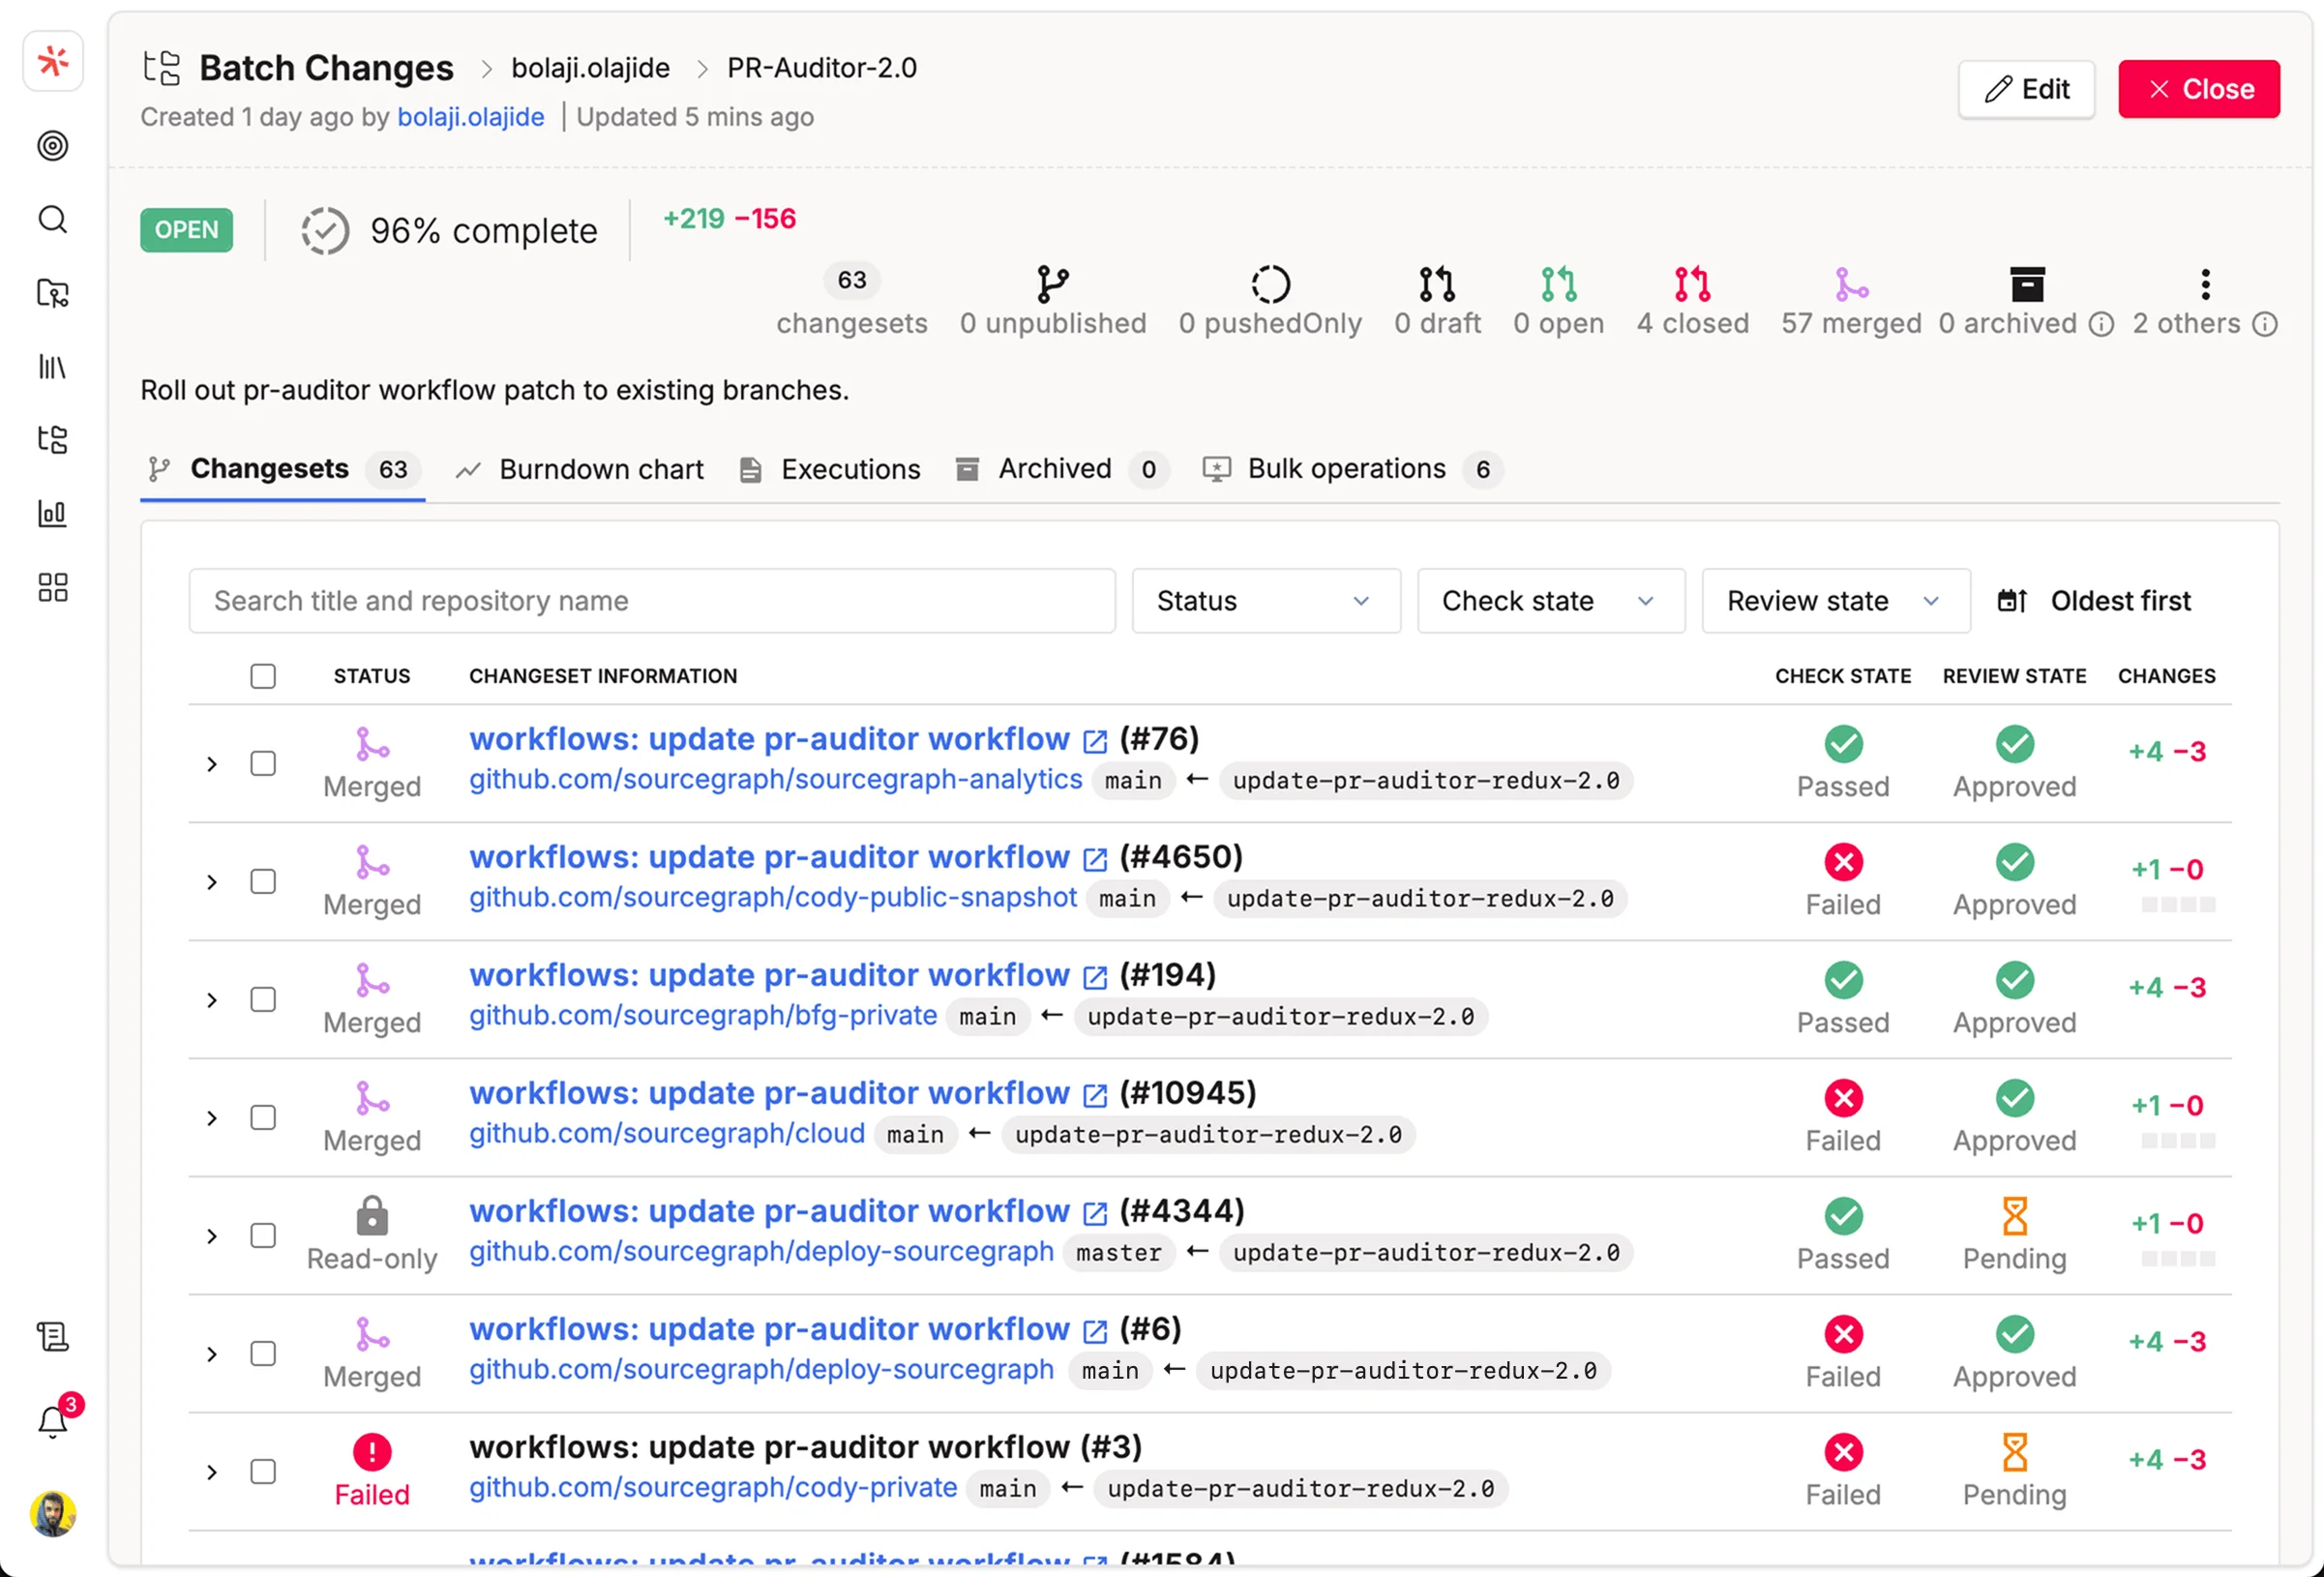Open the Check state filter dropdown
Image resolution: width=2324 pixels, height=1577 pixels.
click(1550, 601)
